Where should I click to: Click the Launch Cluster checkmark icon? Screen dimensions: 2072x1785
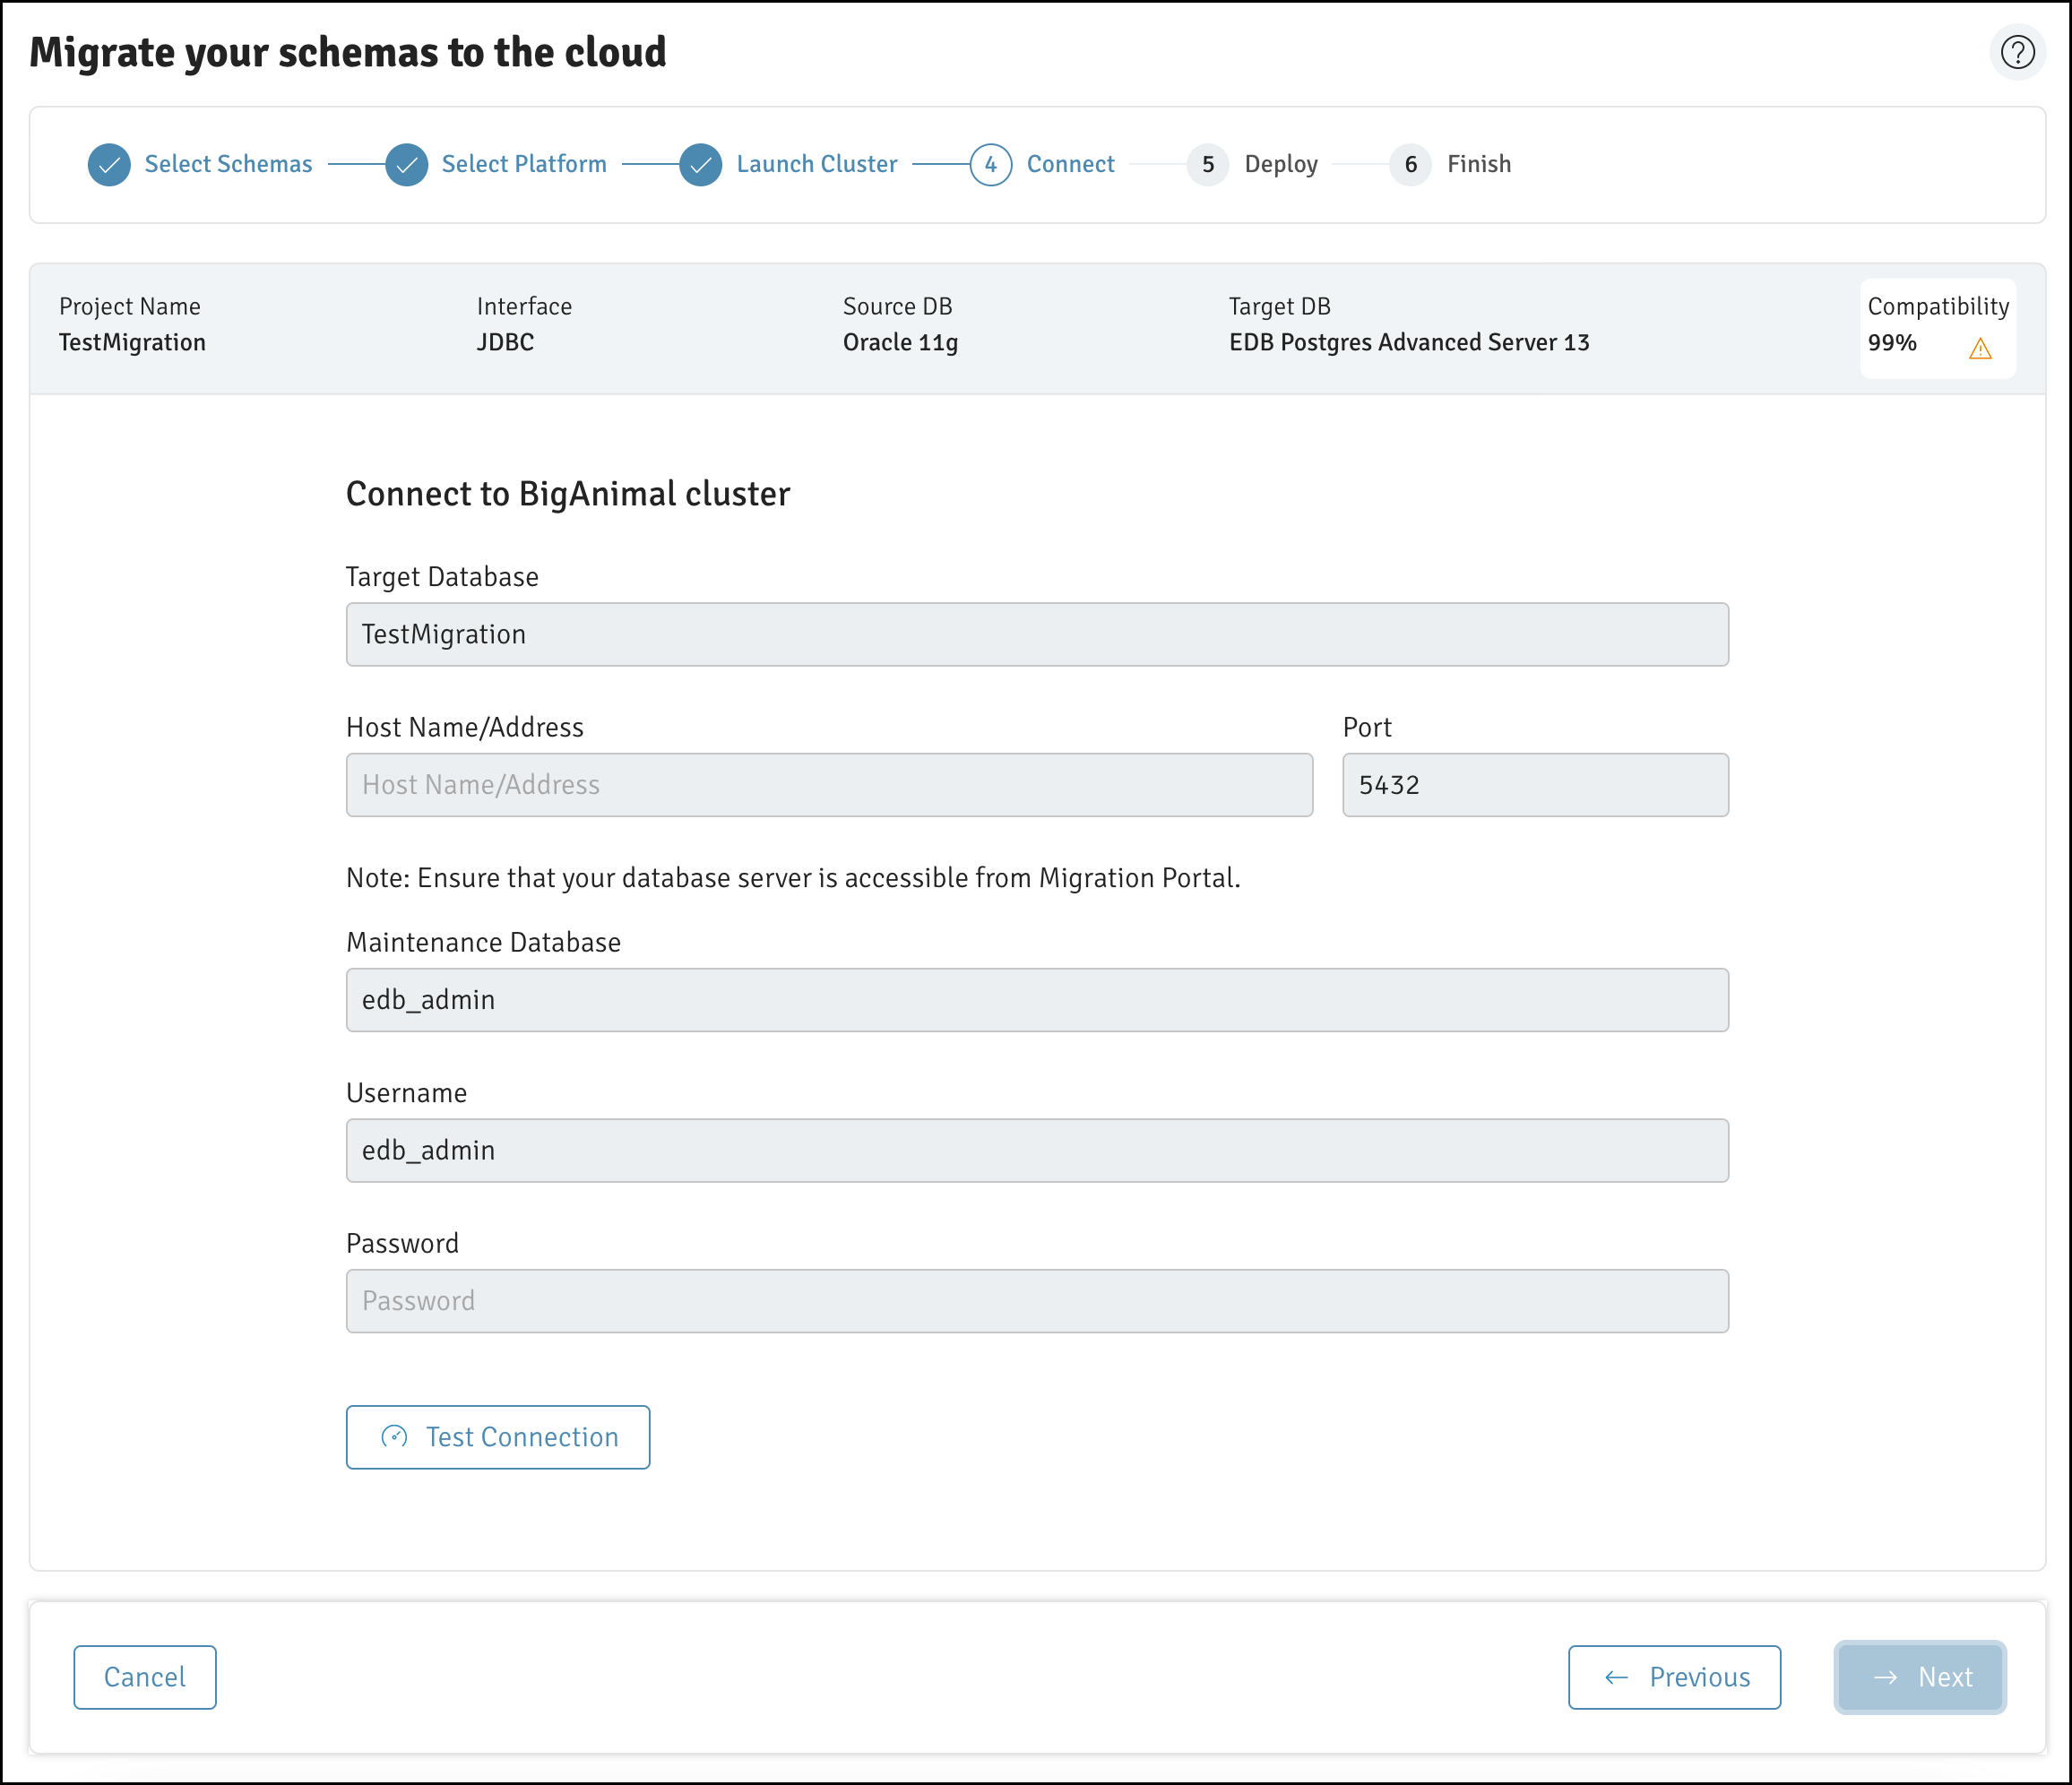701,165
